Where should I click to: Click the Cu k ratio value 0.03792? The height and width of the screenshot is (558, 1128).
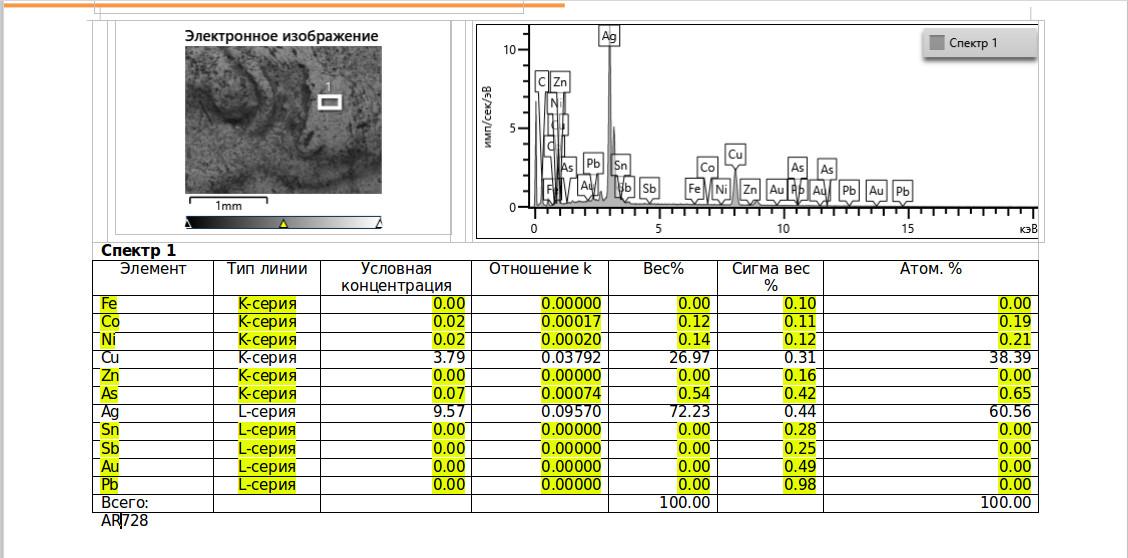[571, 358]
